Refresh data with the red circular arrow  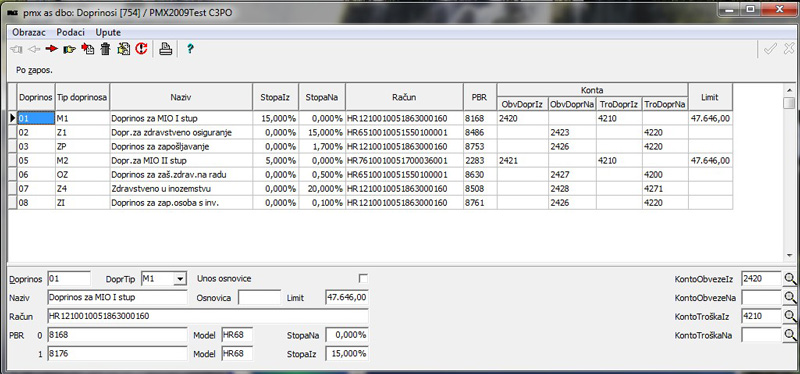tap(141, 49)
